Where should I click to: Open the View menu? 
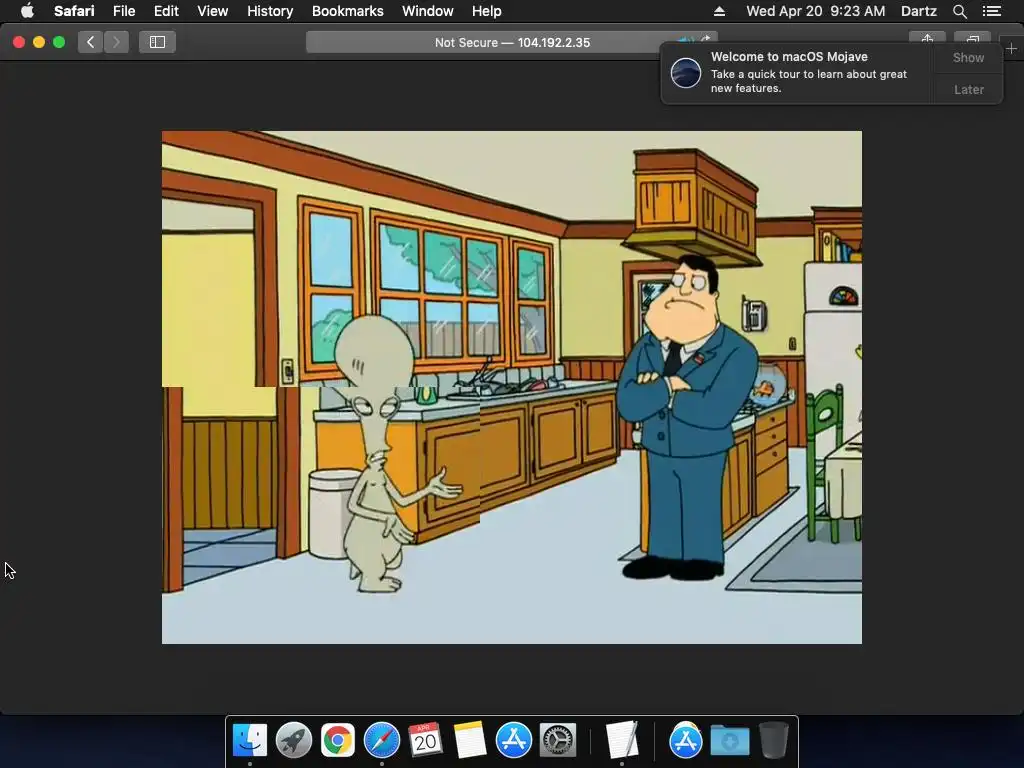(213, 11)
